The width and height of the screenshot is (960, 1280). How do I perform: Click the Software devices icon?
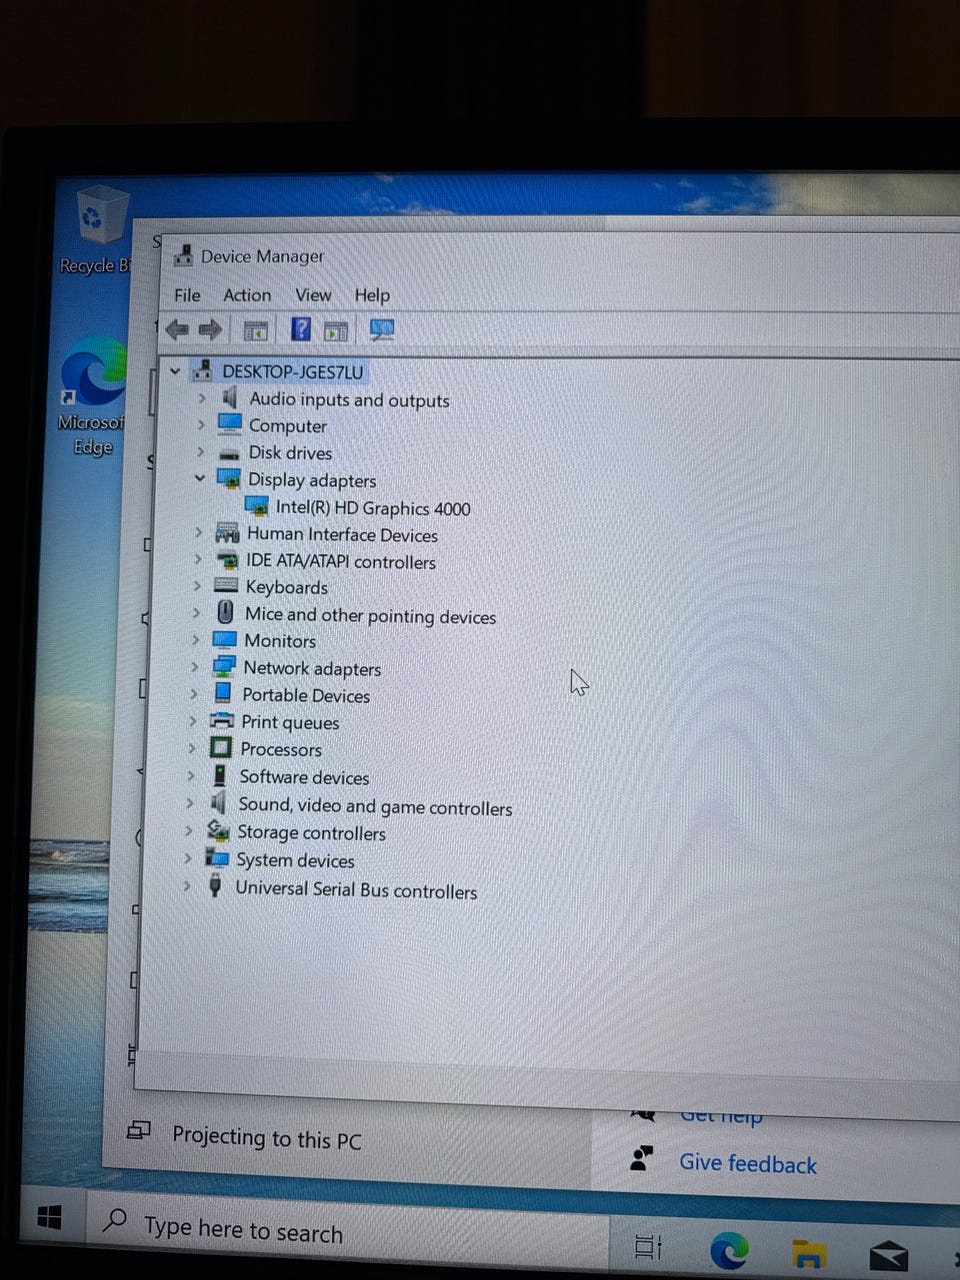pyautogui.click(x=220, y=776)
